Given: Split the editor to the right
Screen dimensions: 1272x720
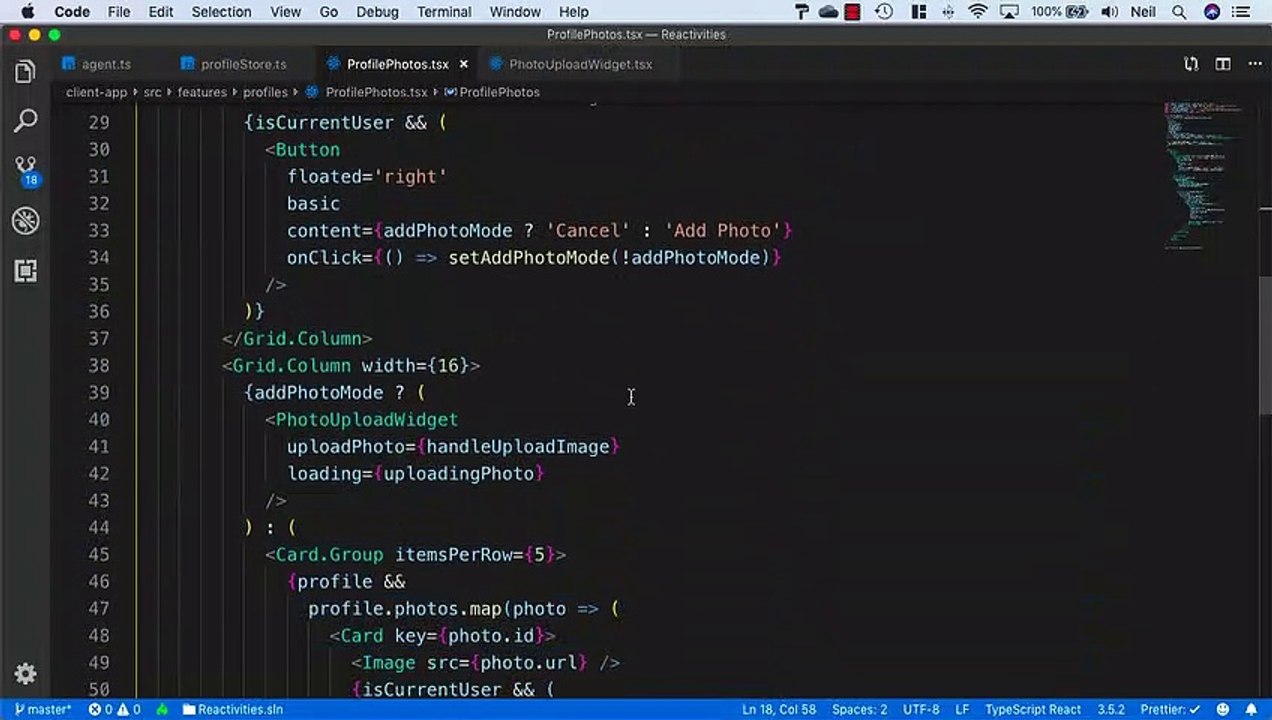Looking at the screenshot, I should click(x=1223, y=64).
